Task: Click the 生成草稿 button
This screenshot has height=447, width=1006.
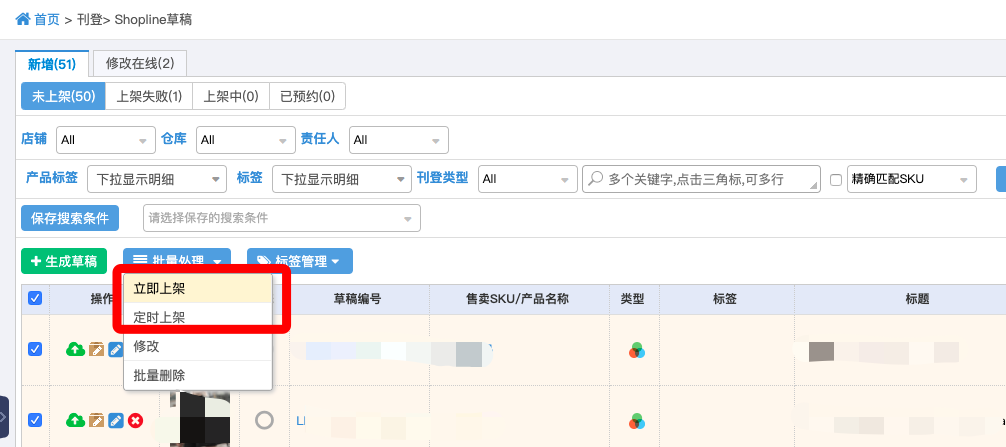Action: coord(64,261)
